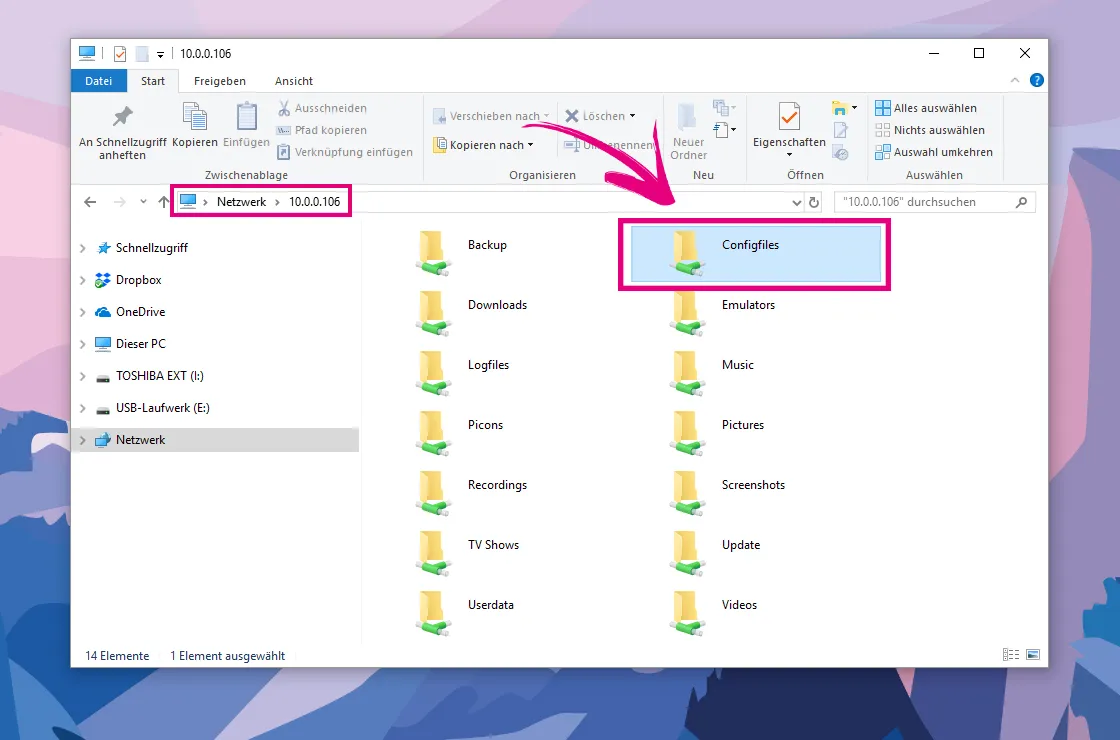This screenshot has width=1120, height=740.
Task: Click 10.0.0.106 in the address breadcrumb
Action: (x=314, y=202)
